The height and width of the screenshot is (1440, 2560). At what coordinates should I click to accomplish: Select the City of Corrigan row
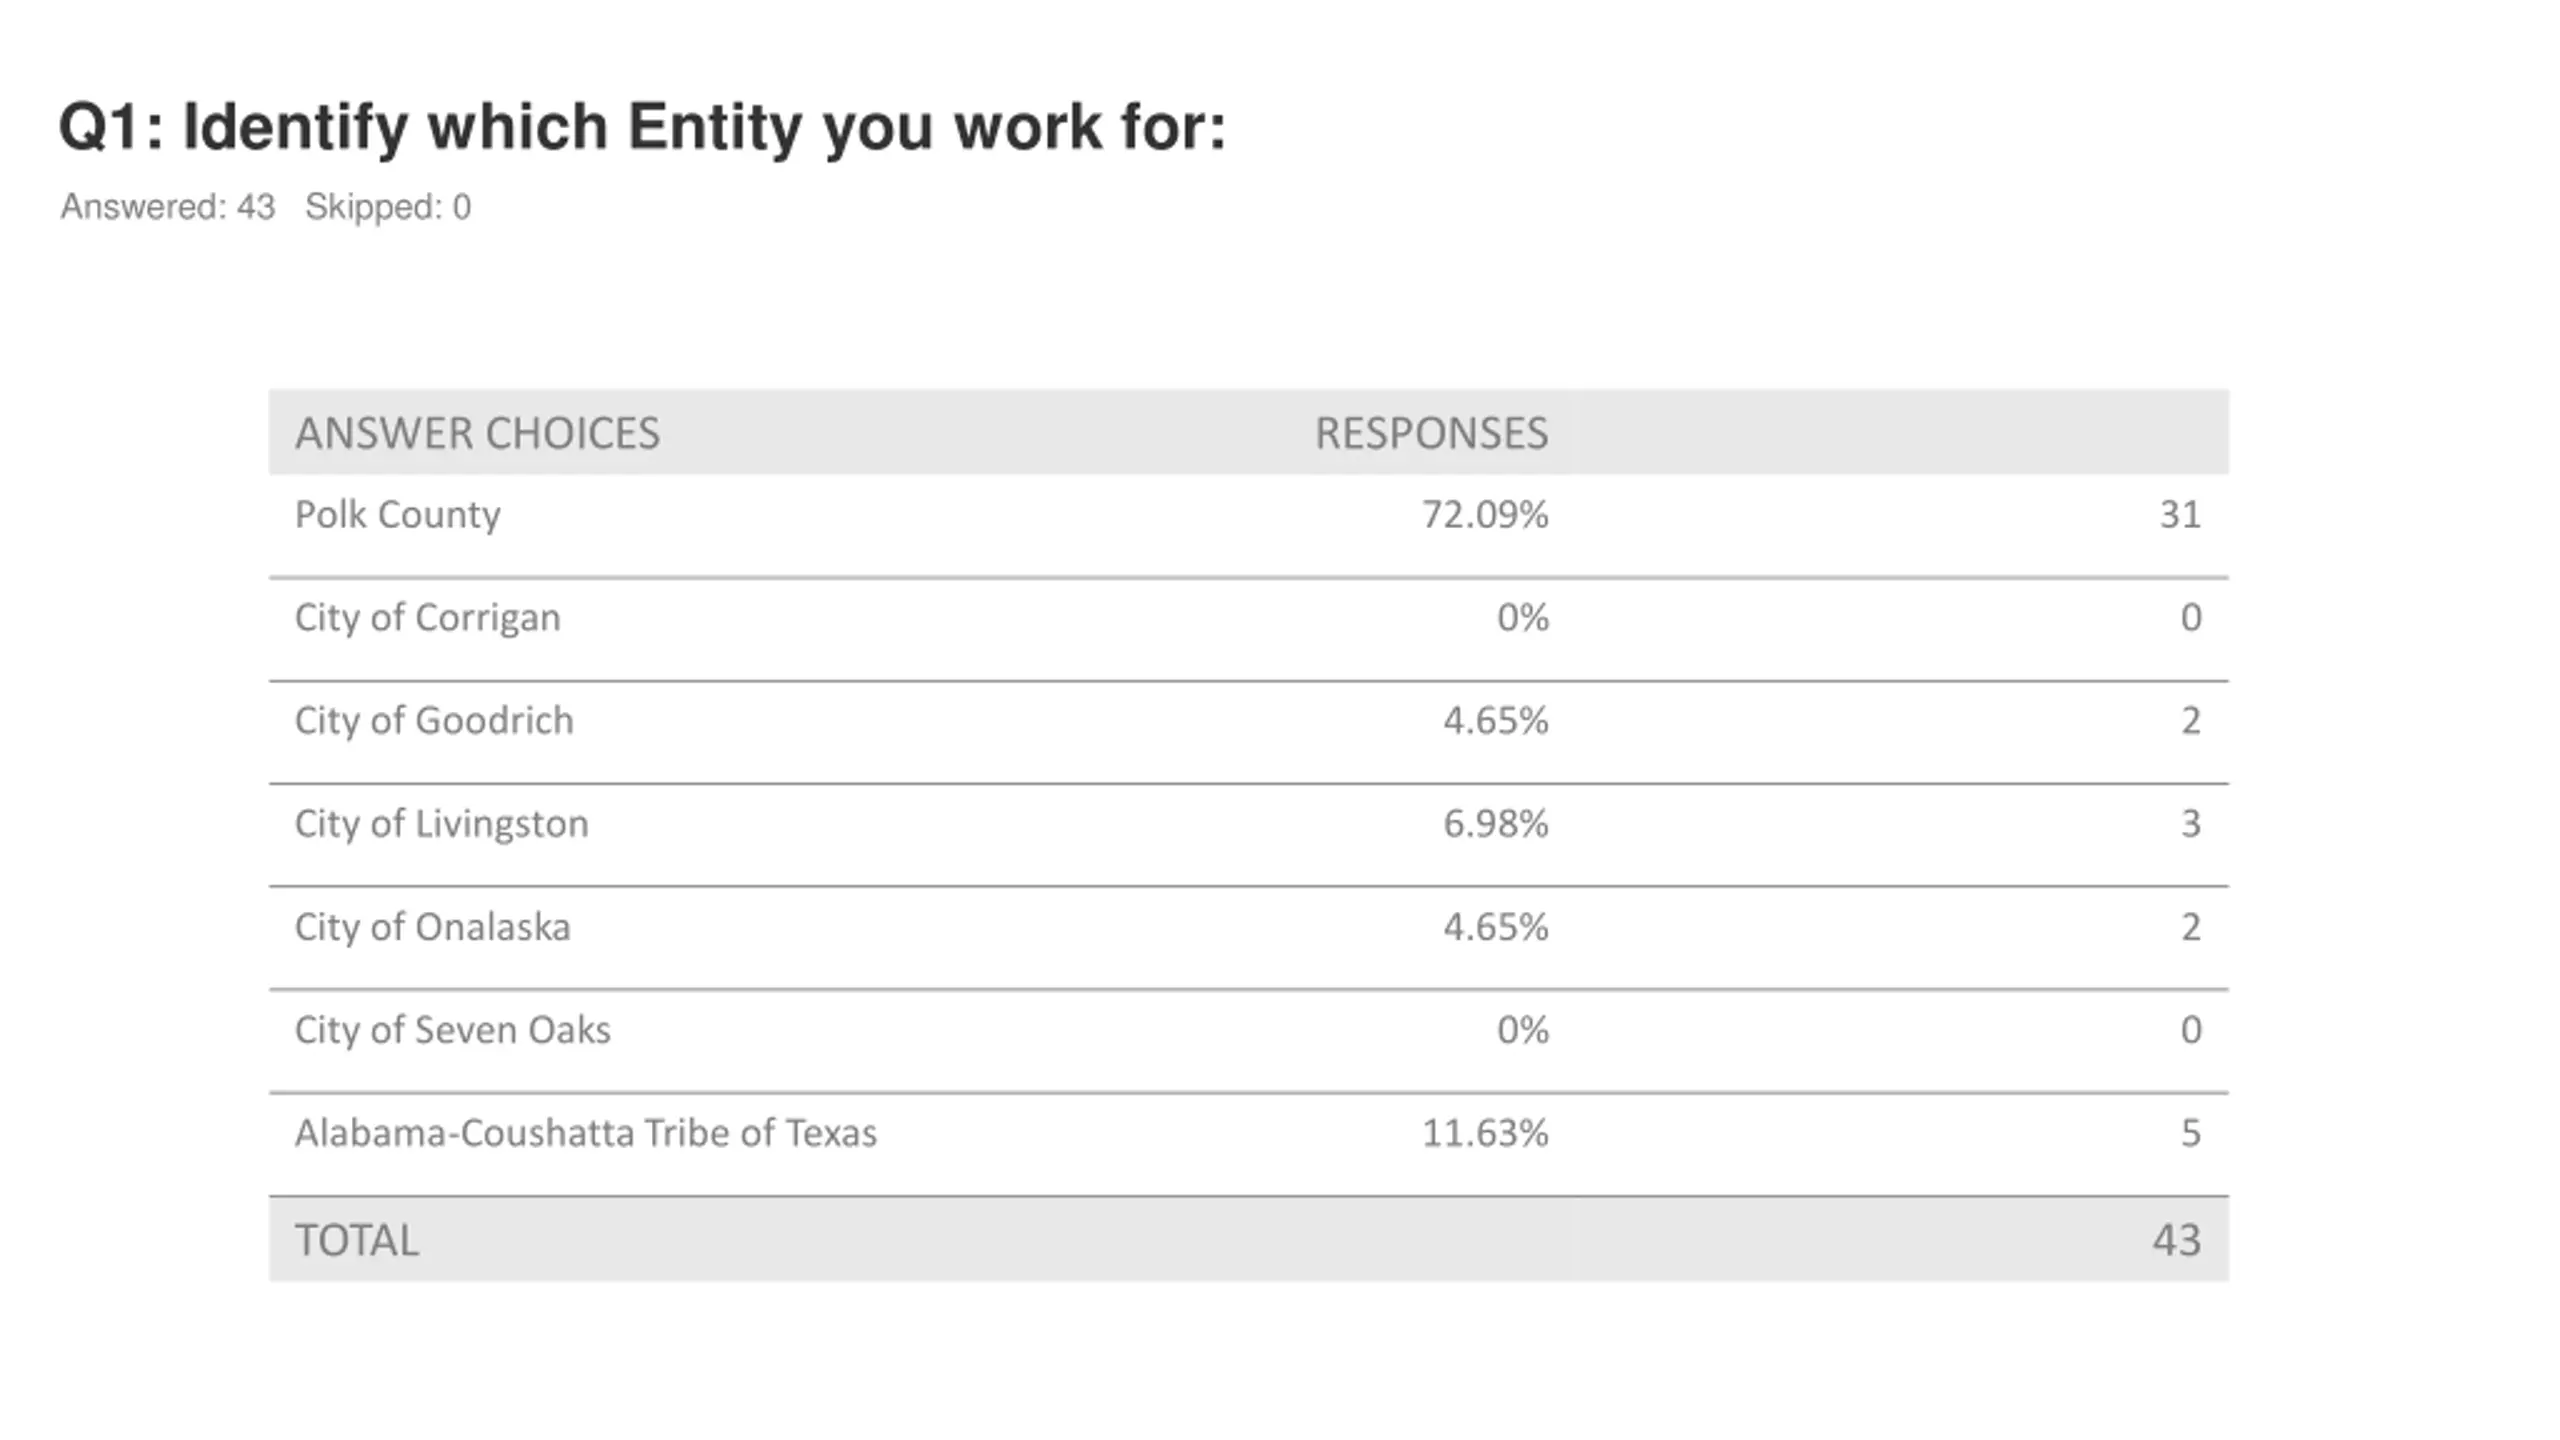point(1248,629)
